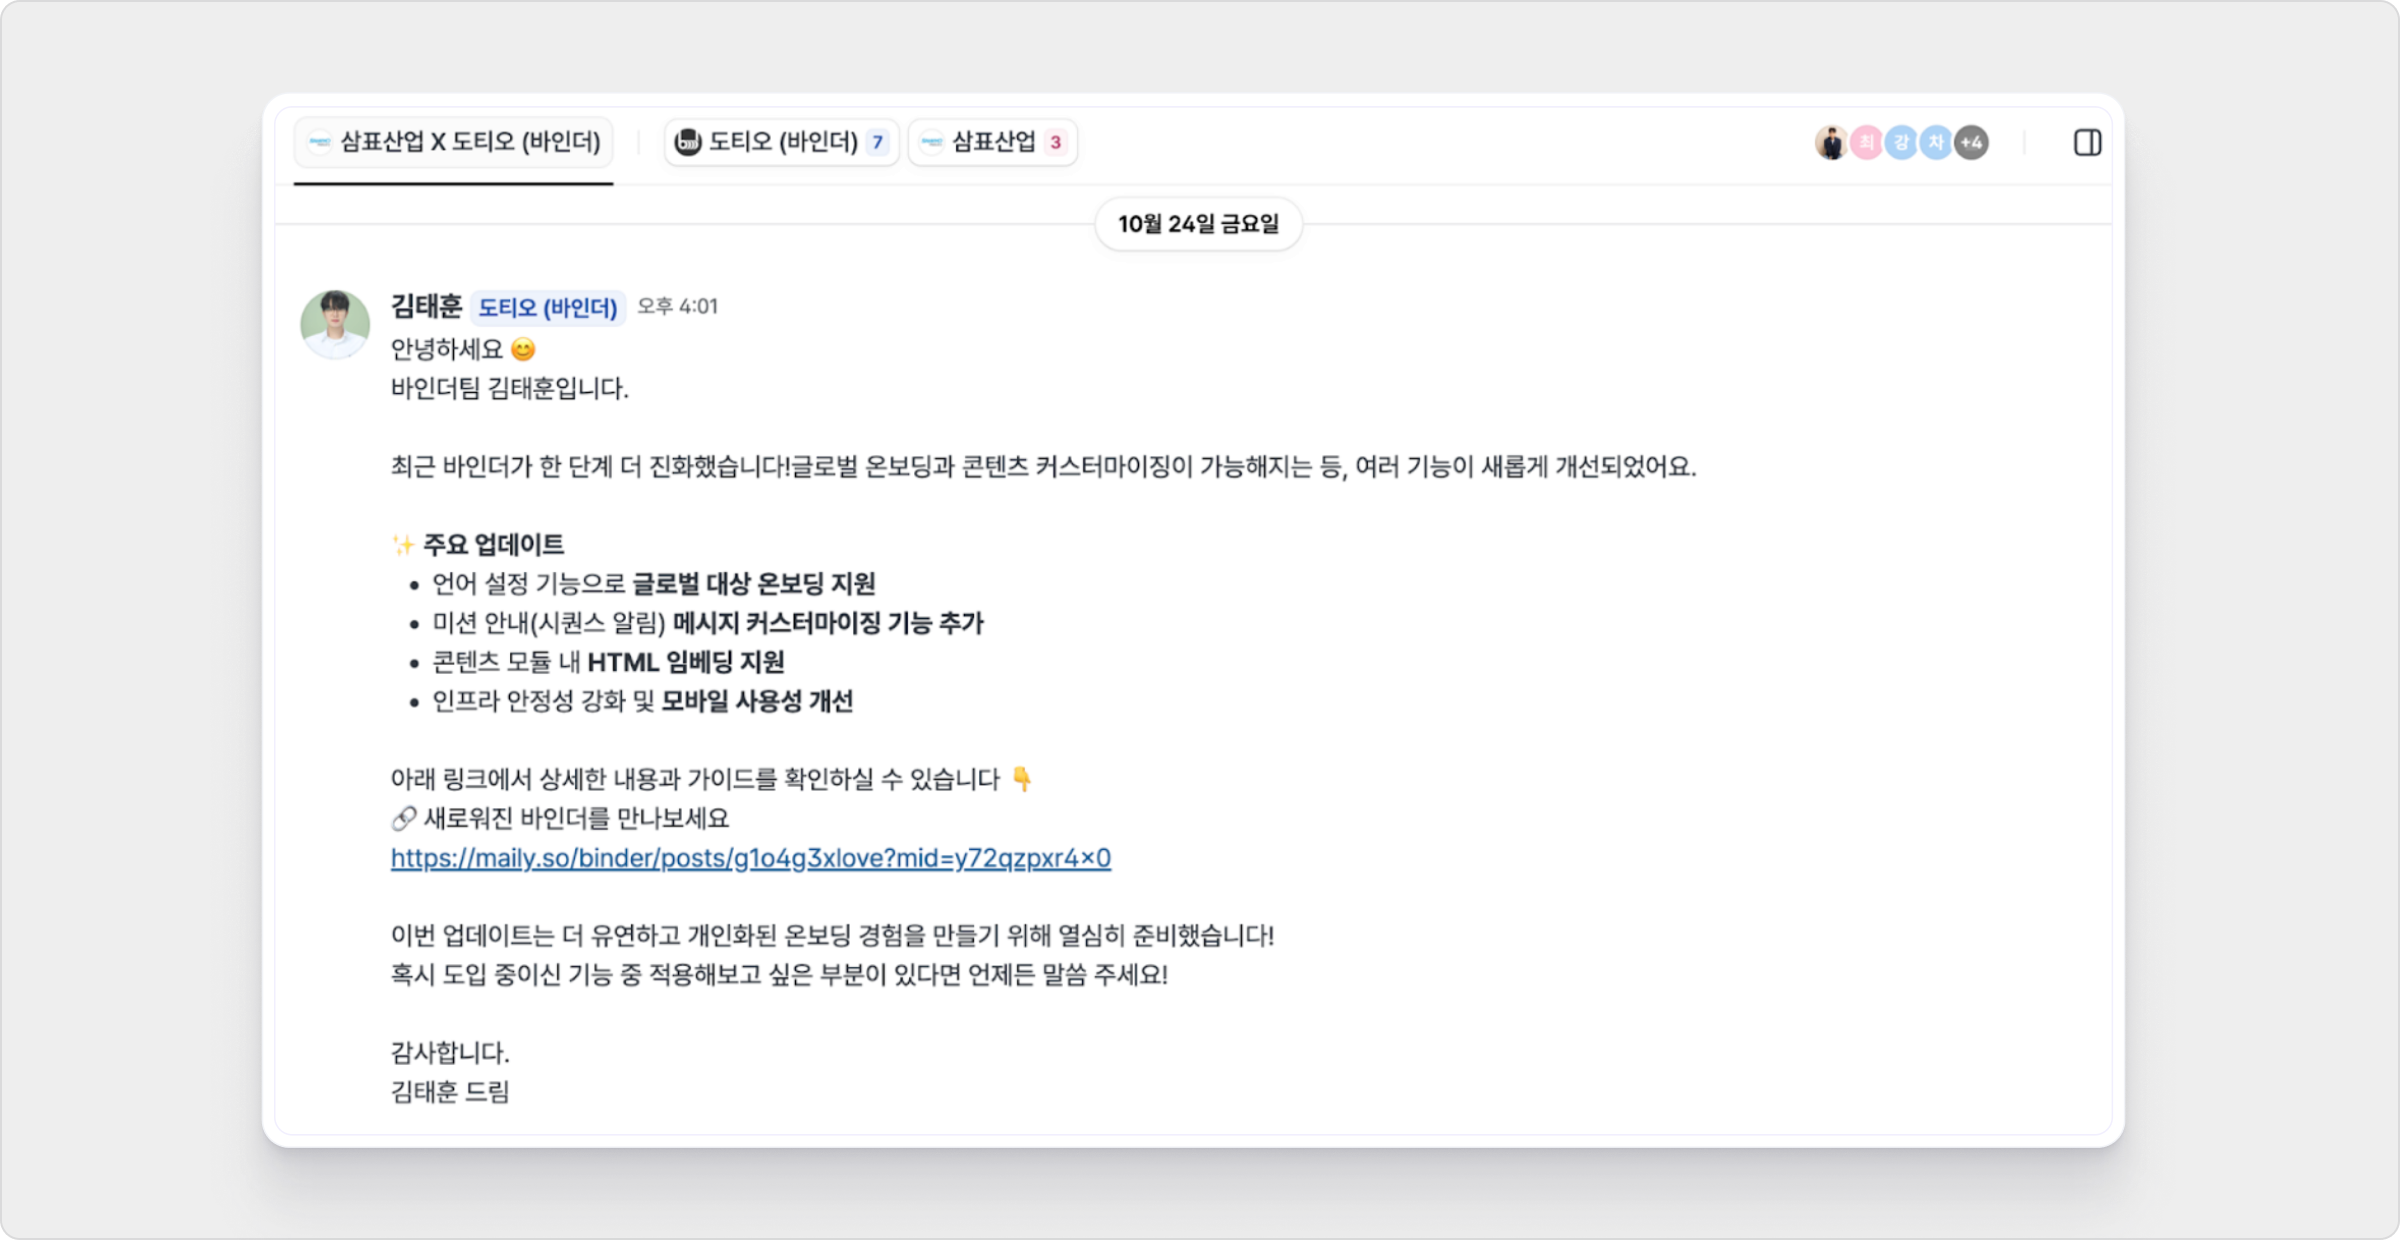Screen dimensions: 2400x1240
Task: Click the first participant photo avatar
Action: (1832, 142)
